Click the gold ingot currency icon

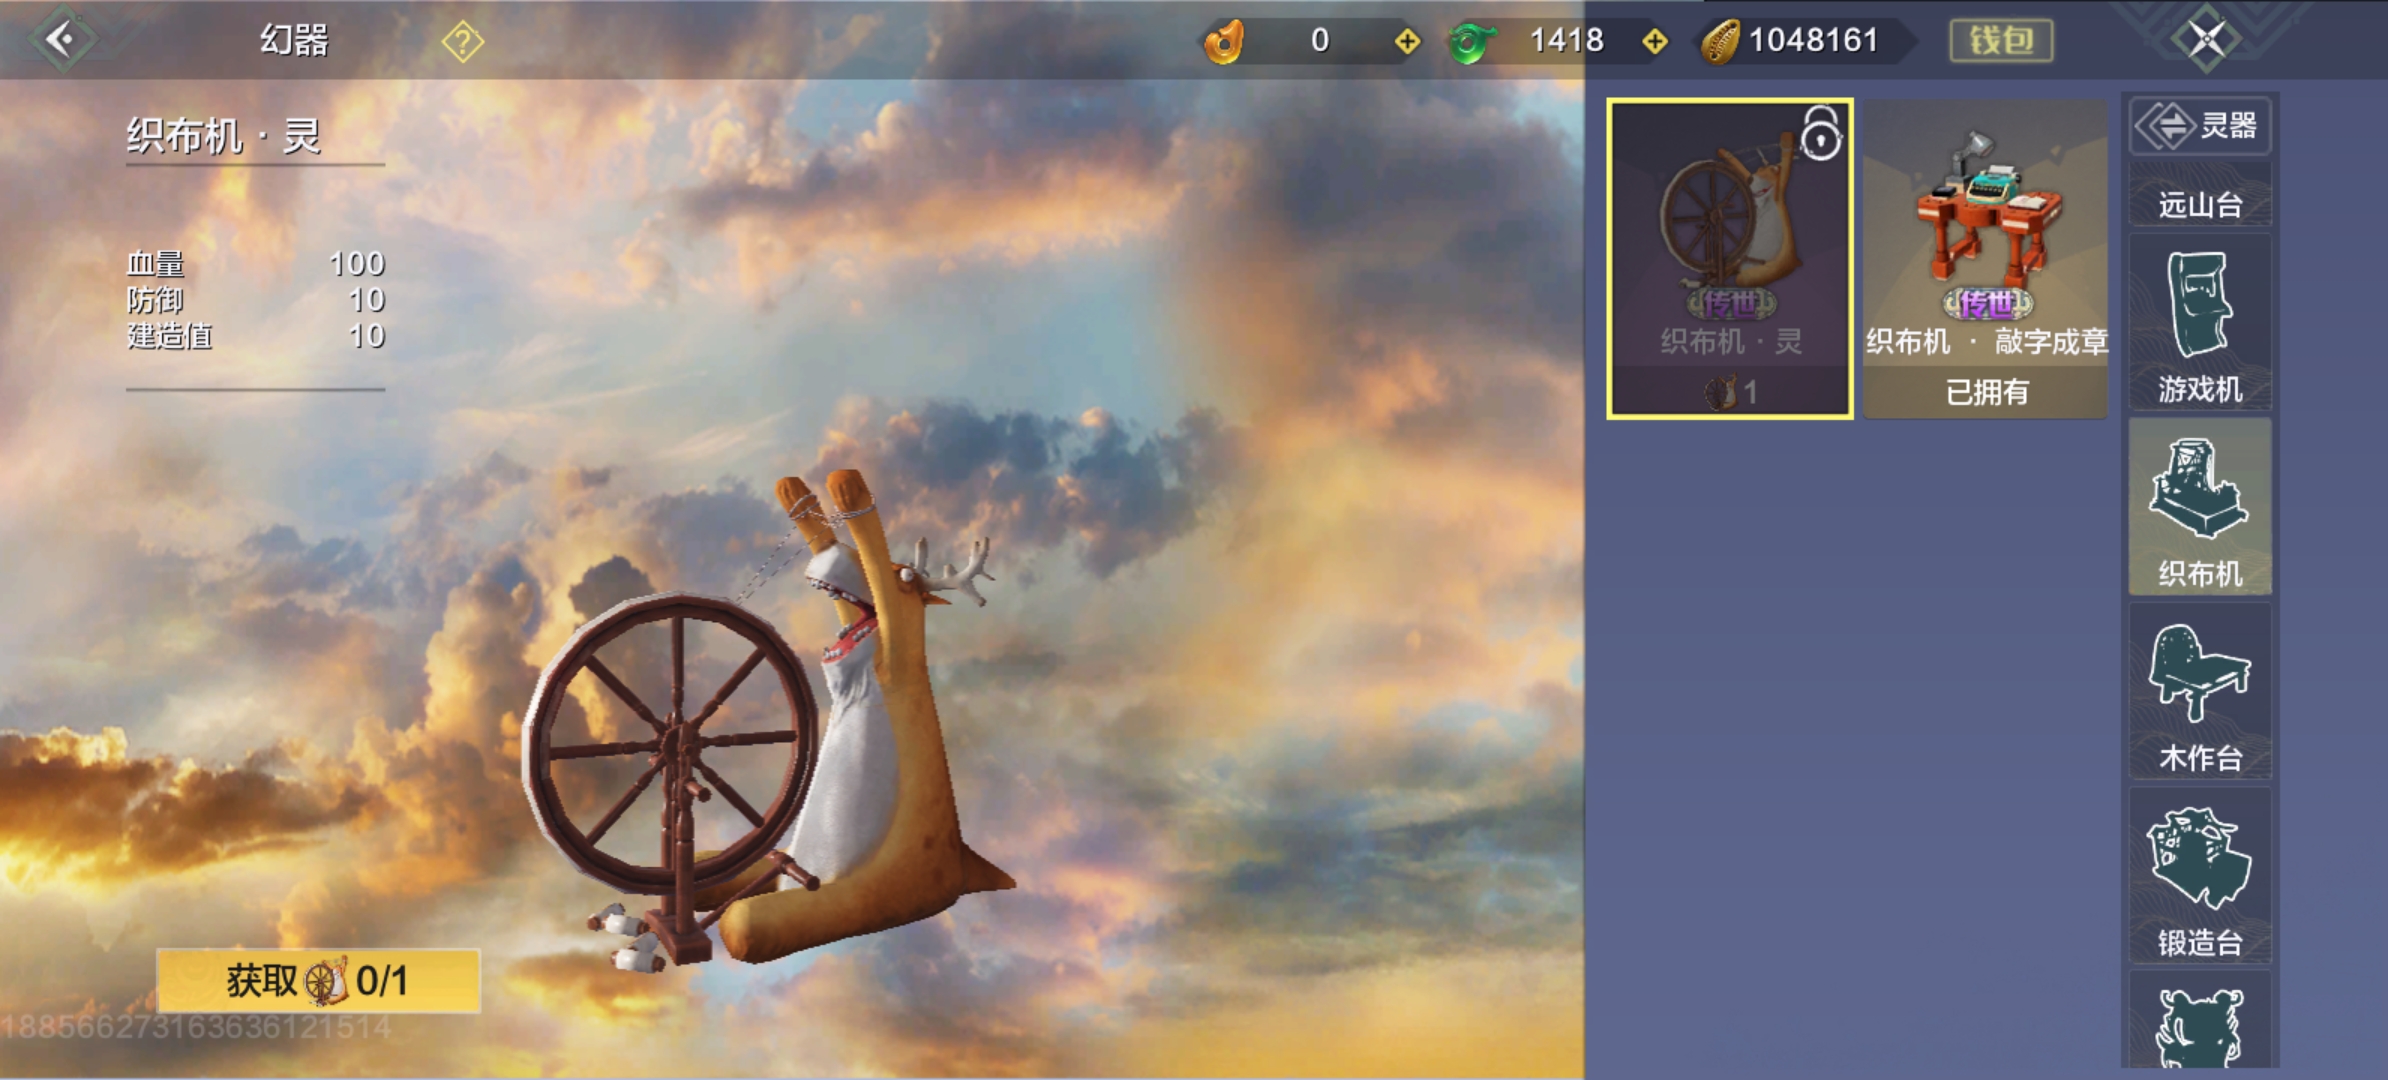coord(1720,42)
